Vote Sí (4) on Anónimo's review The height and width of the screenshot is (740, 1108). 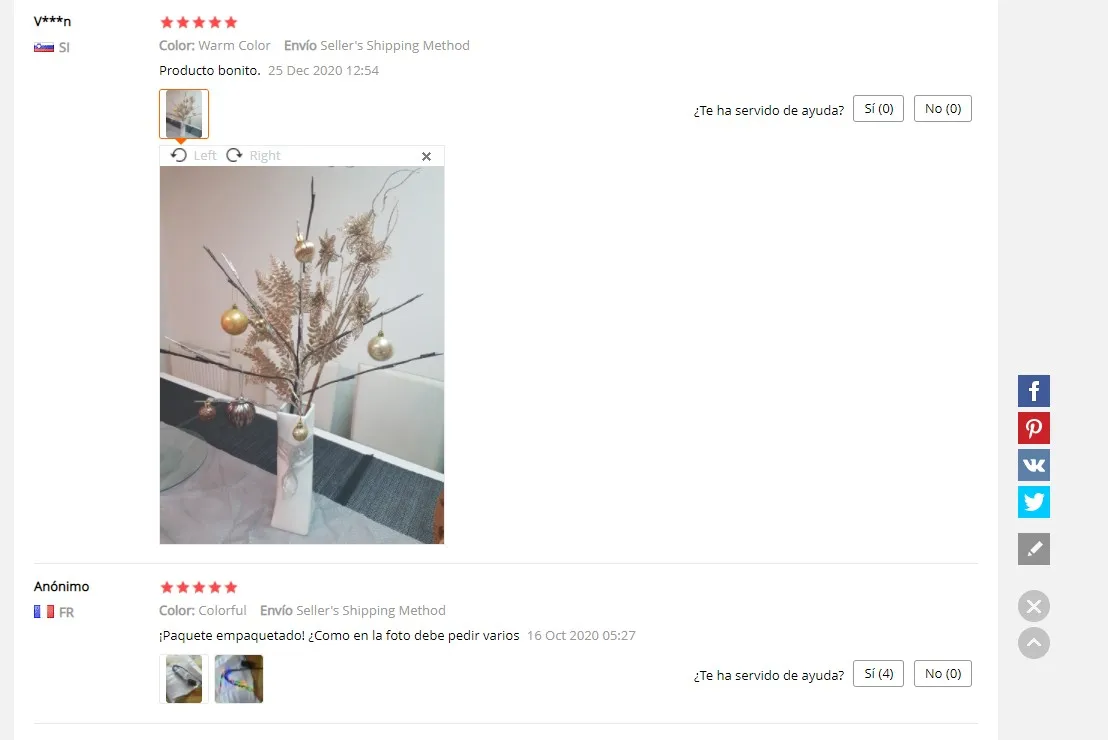pyautogui.click(x=878, y=674)
